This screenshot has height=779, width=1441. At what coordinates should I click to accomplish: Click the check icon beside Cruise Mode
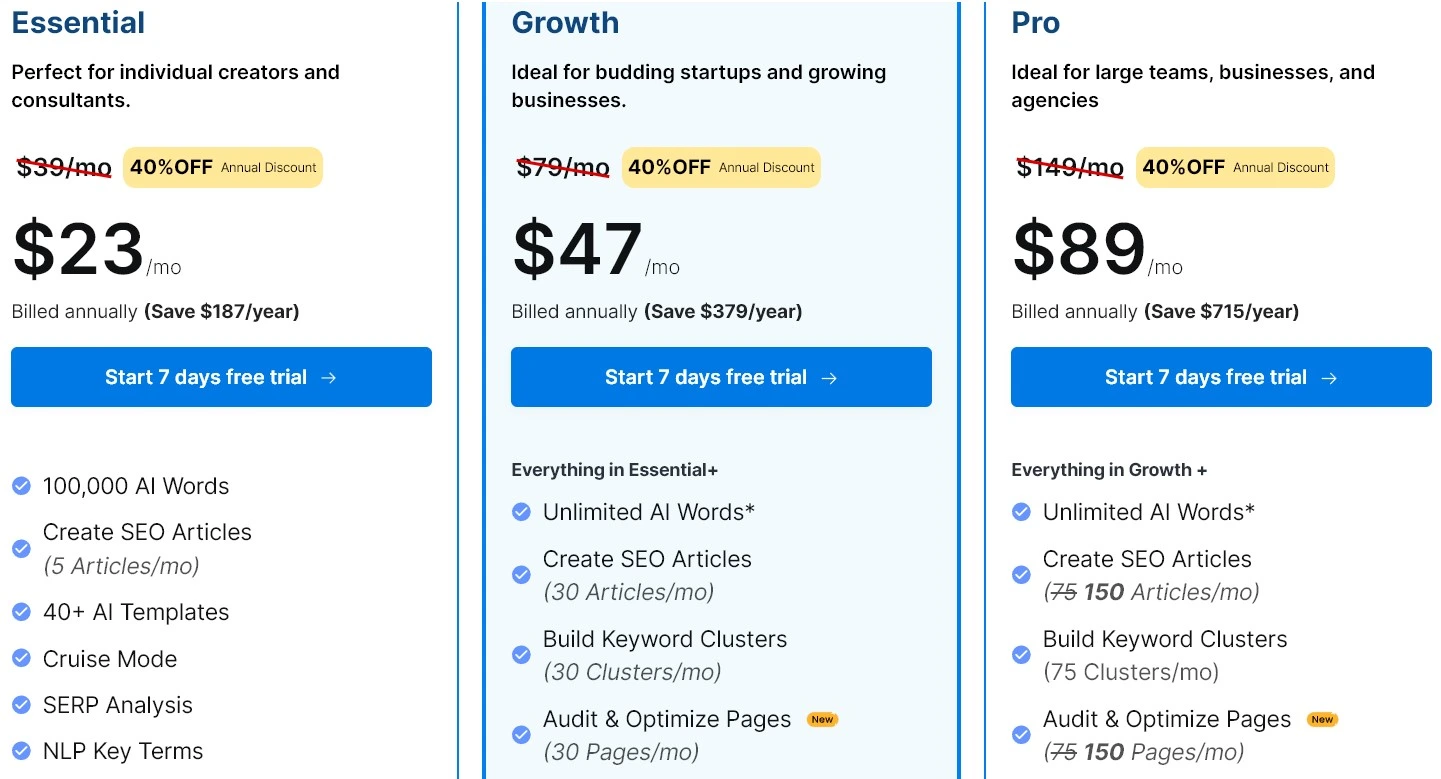tap(21, 659)
